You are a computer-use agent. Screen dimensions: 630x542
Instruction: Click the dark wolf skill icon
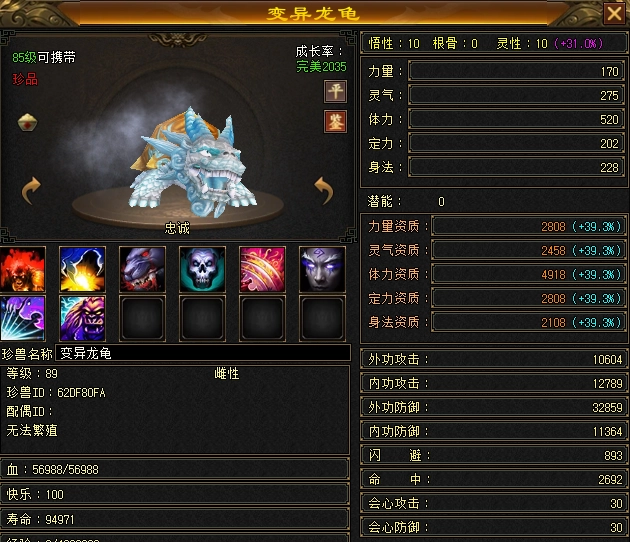[142, 269]
